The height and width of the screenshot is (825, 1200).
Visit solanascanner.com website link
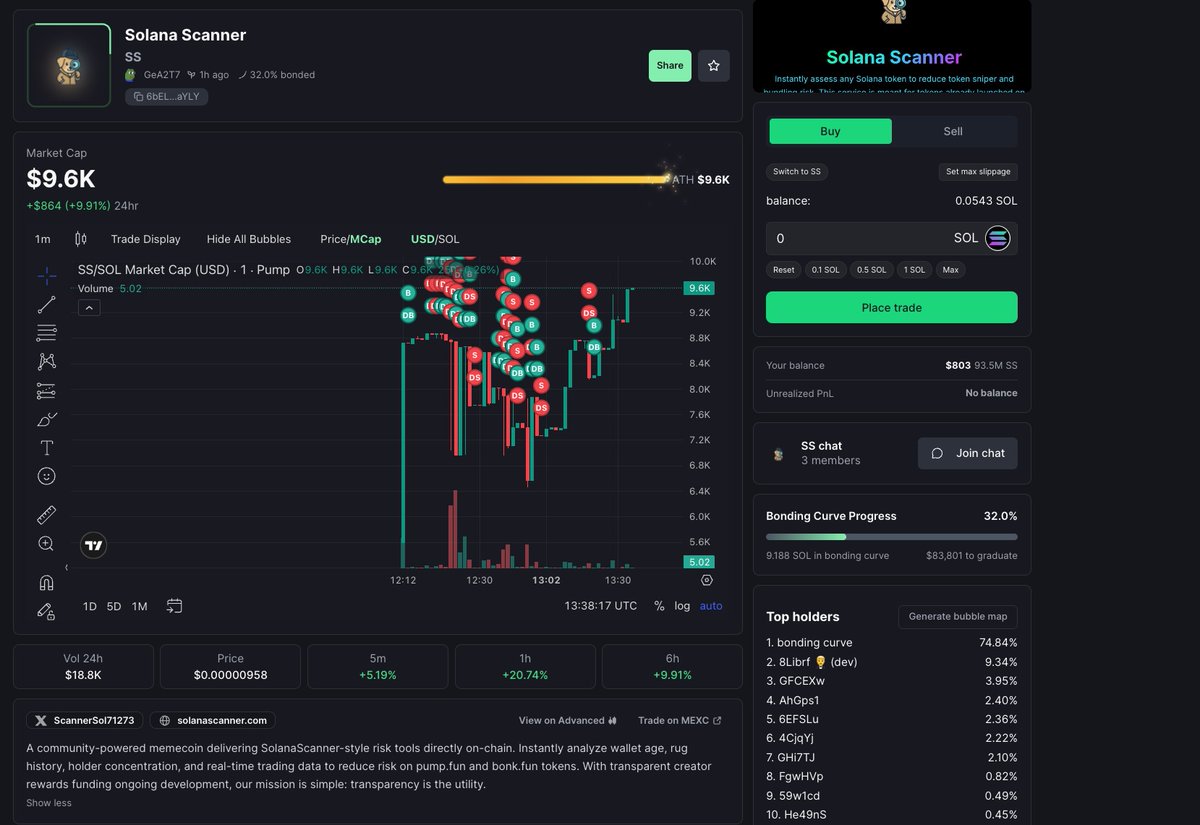(x=213, y=720)
